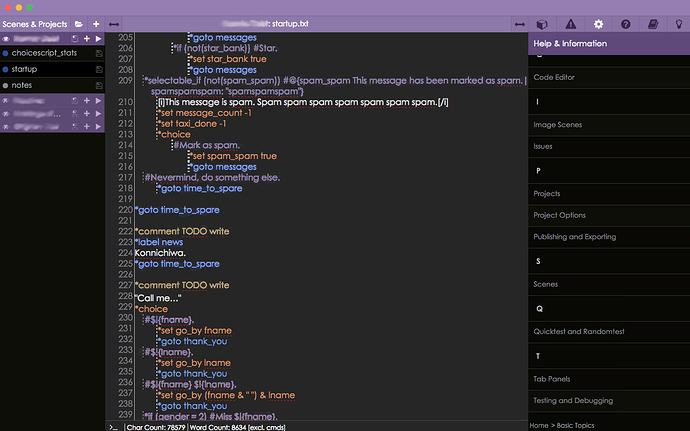The image size is (690, 431).
Task: Open the console prompt icon in status bar
Action: (114, 427)
